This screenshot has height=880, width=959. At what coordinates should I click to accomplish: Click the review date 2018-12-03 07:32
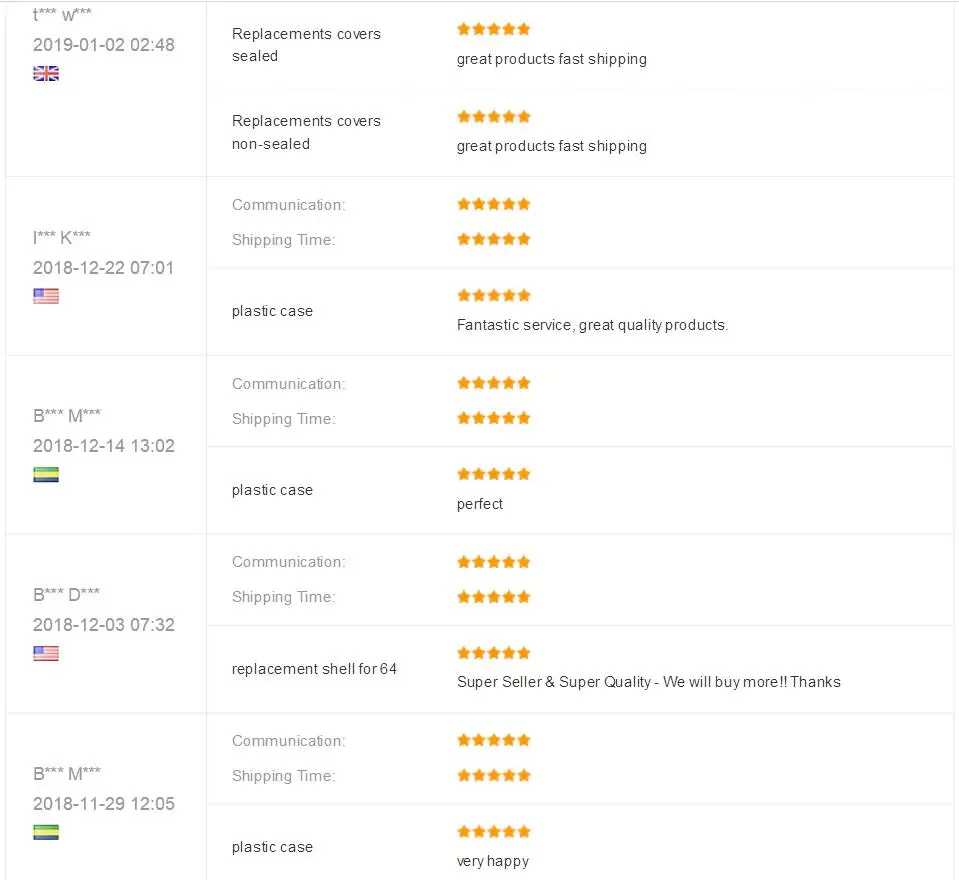pyautogui.click(x=104, y=625)
